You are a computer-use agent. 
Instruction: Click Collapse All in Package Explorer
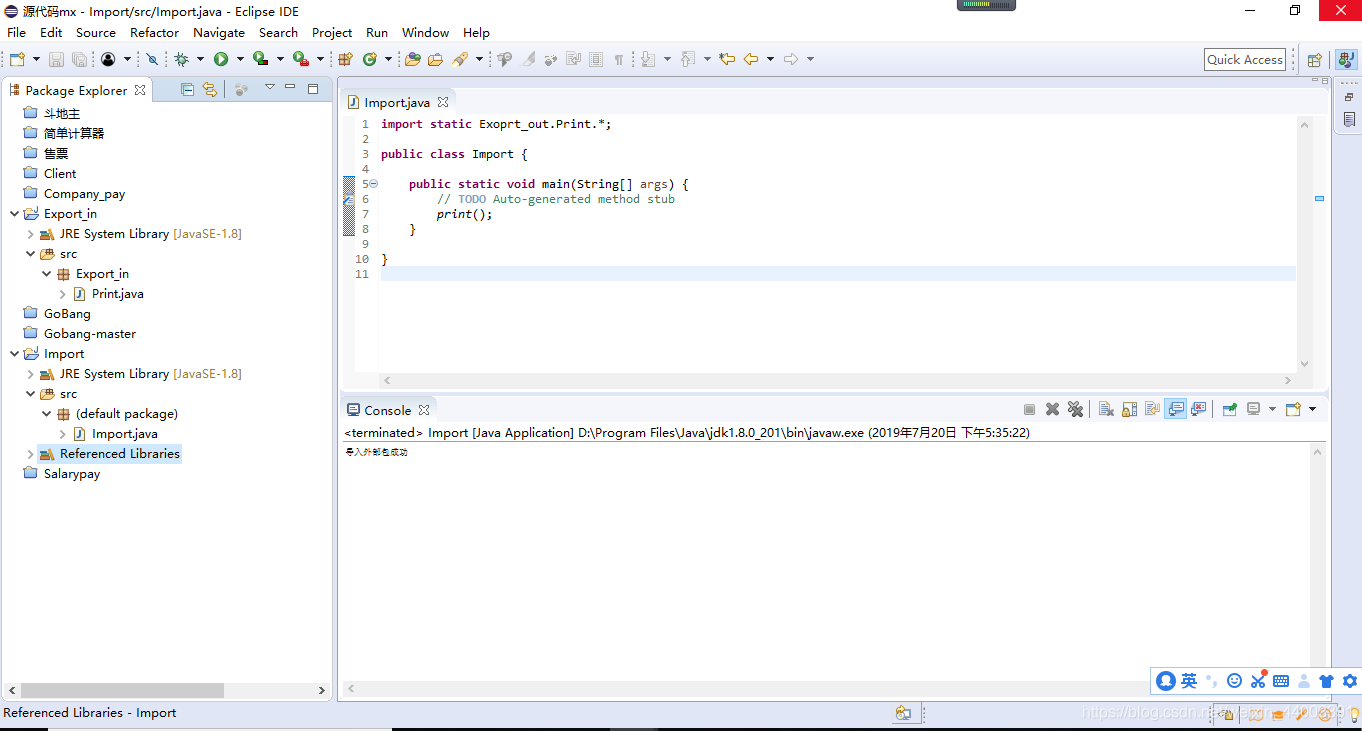(x=187, y=89)
